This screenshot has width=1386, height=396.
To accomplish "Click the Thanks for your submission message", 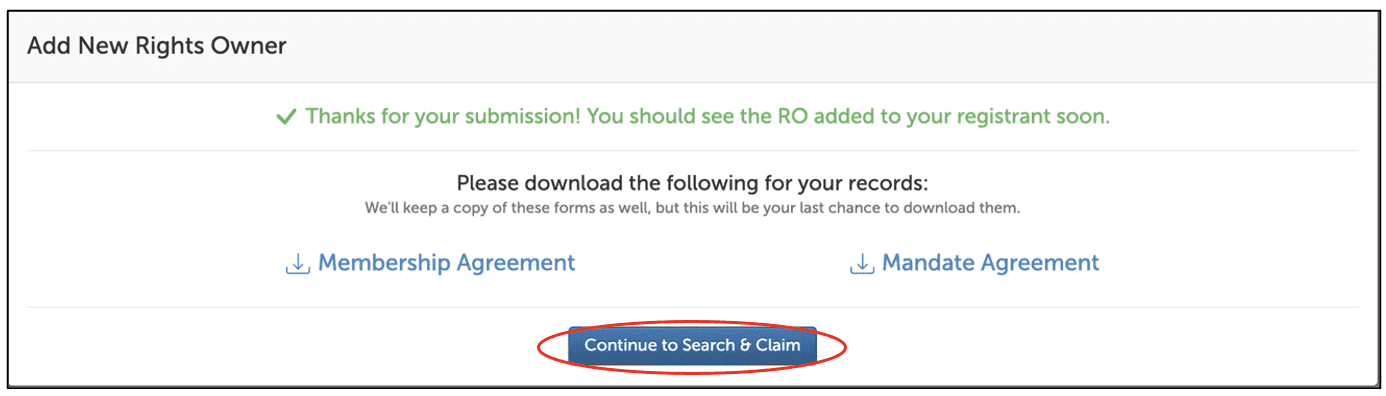I will coord(707,116).
